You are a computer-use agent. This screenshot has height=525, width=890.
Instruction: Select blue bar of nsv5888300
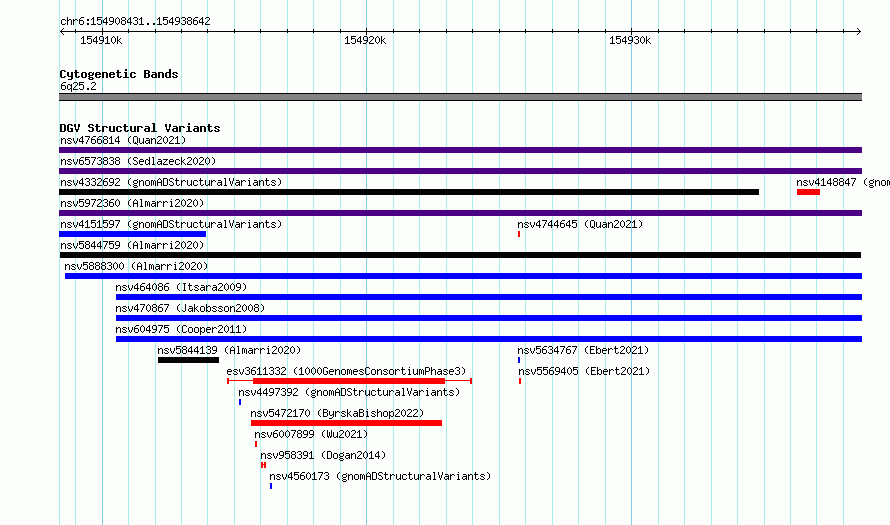click(463, 276)
